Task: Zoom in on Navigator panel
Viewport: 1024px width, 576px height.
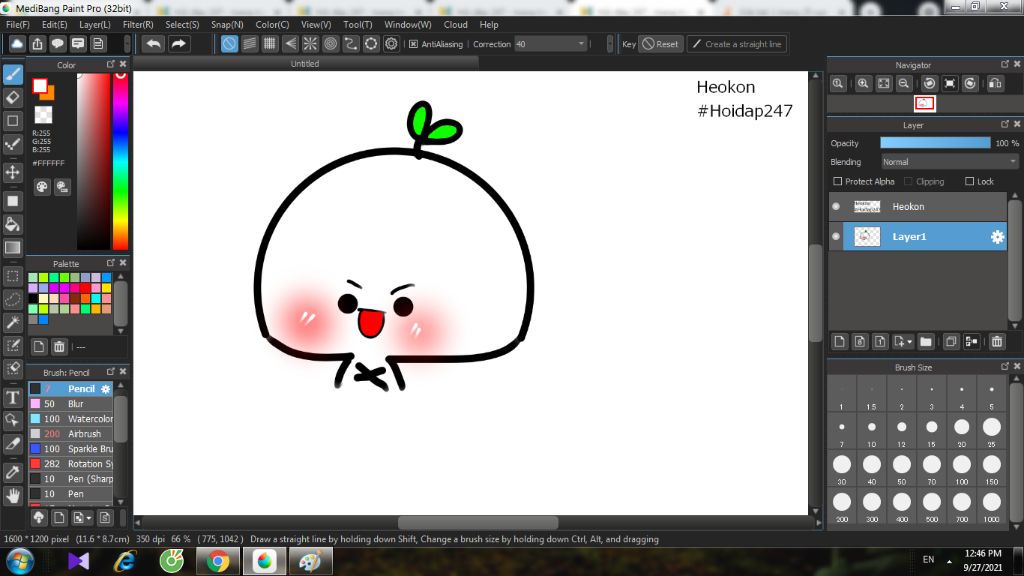Action: tap(863, 84)
